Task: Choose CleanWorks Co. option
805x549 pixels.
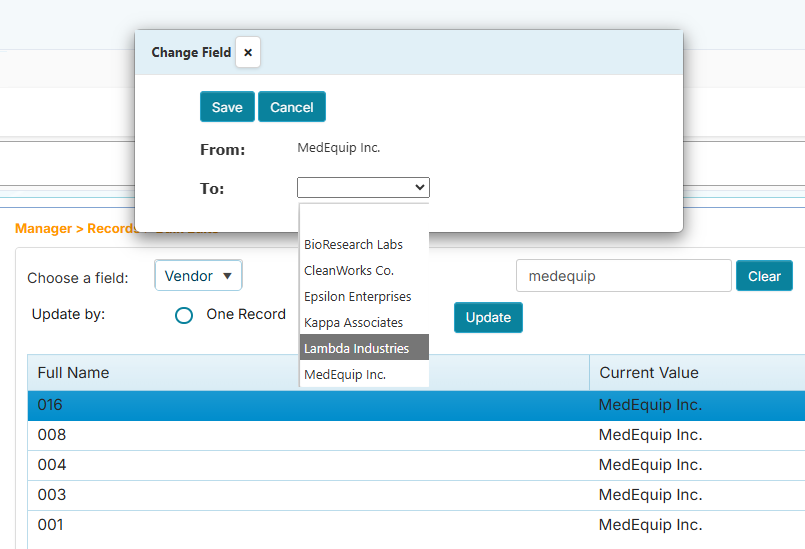Action: 349,270
